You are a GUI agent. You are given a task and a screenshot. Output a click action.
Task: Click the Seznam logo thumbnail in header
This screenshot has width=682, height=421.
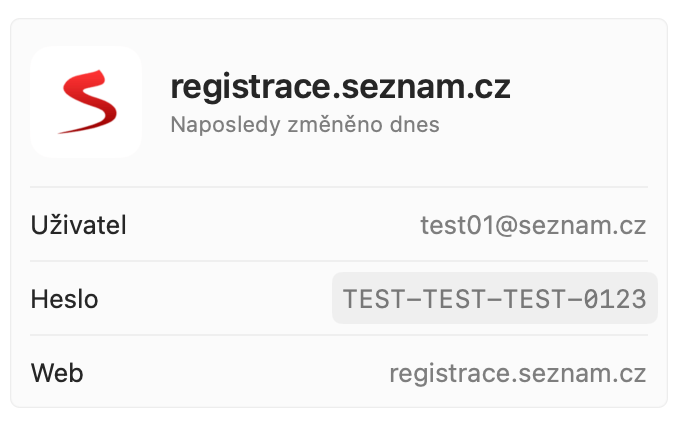(x=86, y=101)
